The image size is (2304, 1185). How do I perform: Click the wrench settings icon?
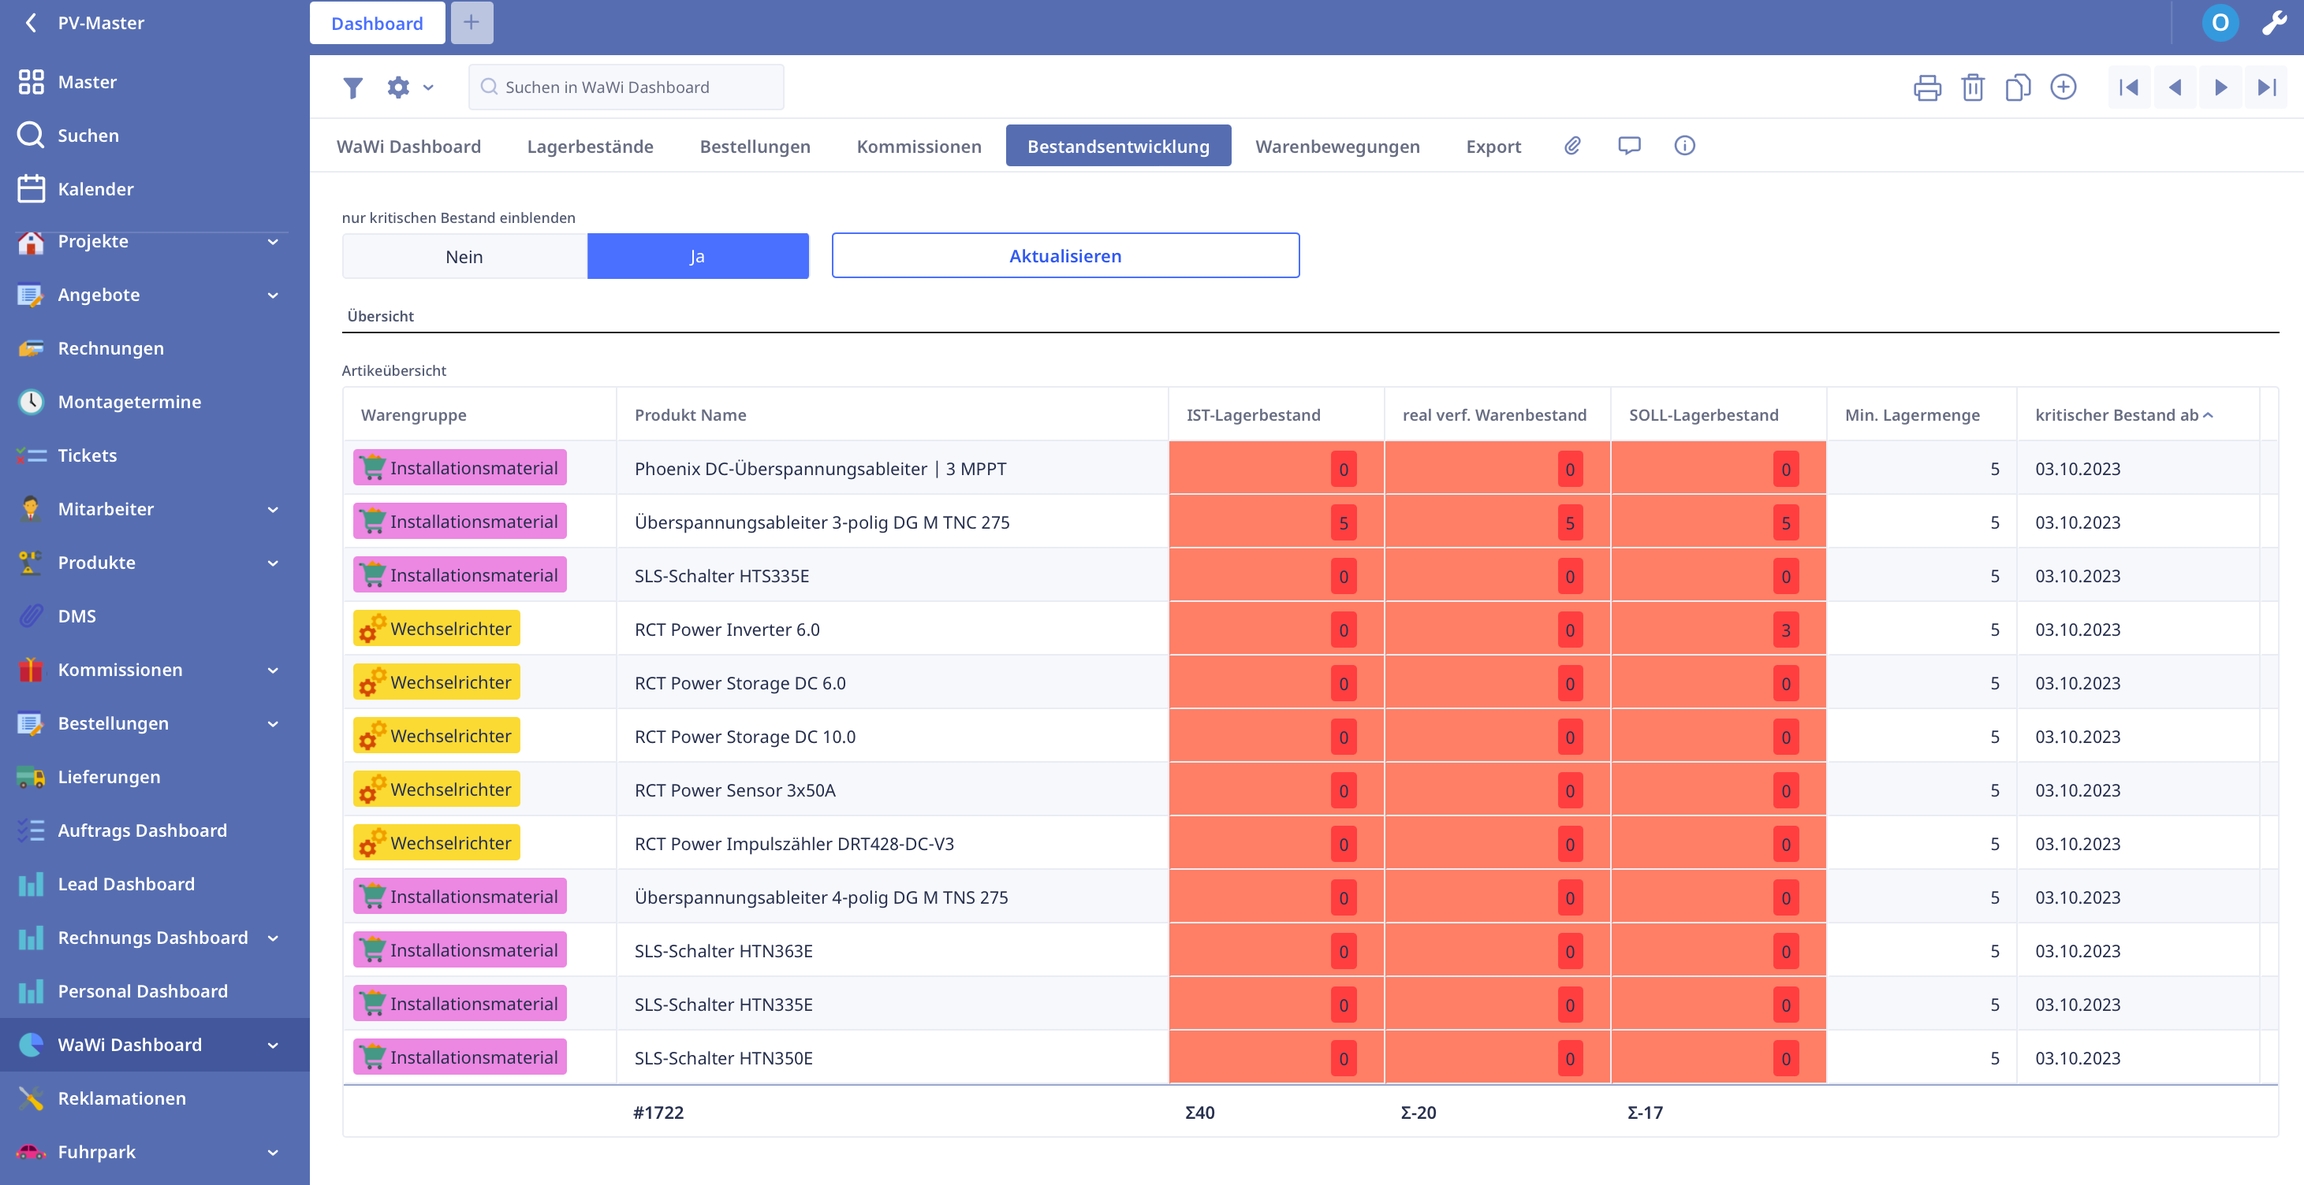tap(2274, 22)
